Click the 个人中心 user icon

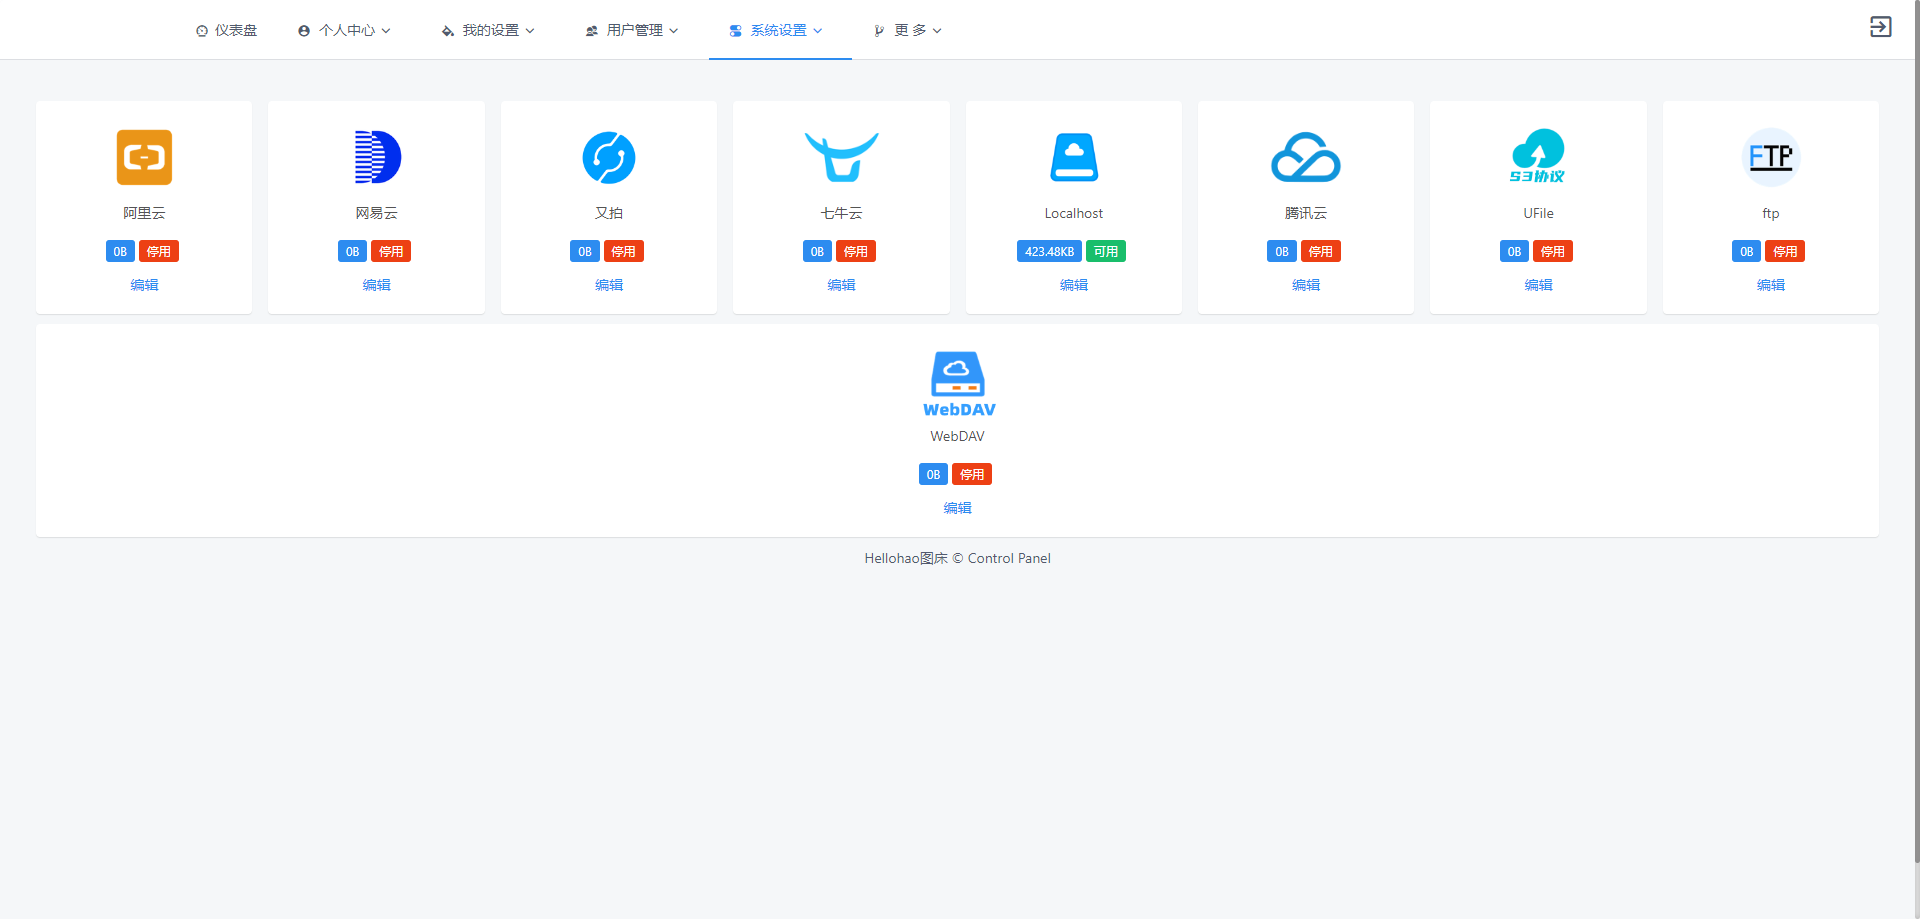304,31
